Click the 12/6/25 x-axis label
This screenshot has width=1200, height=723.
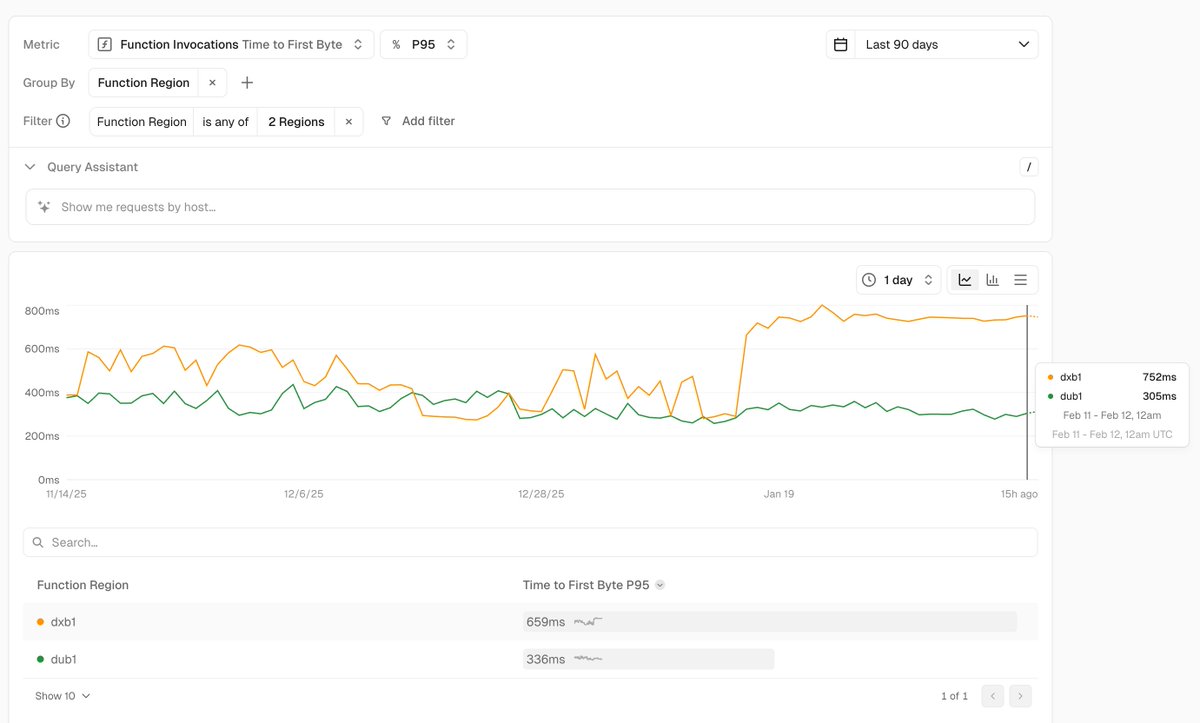click(304, 494)
